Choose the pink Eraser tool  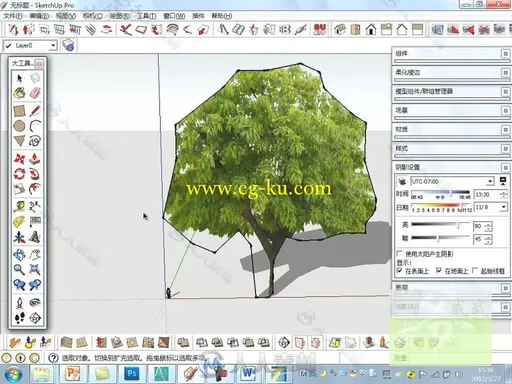pyautogui.click(x=35, y=93)
